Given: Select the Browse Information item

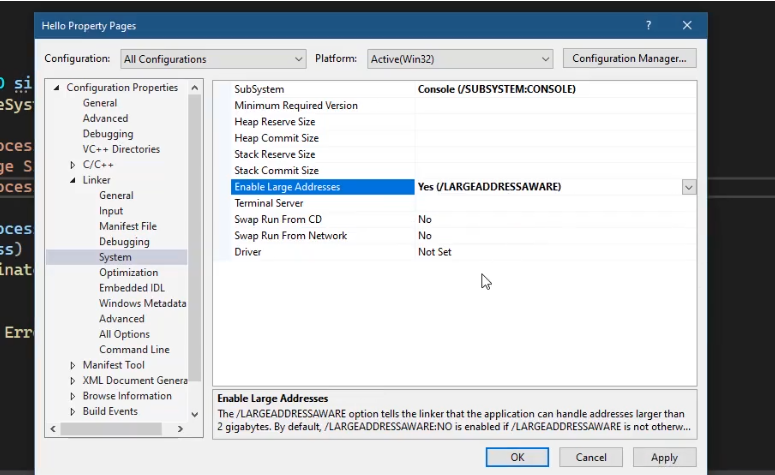Looking at the screenshot, I should 127,396.
